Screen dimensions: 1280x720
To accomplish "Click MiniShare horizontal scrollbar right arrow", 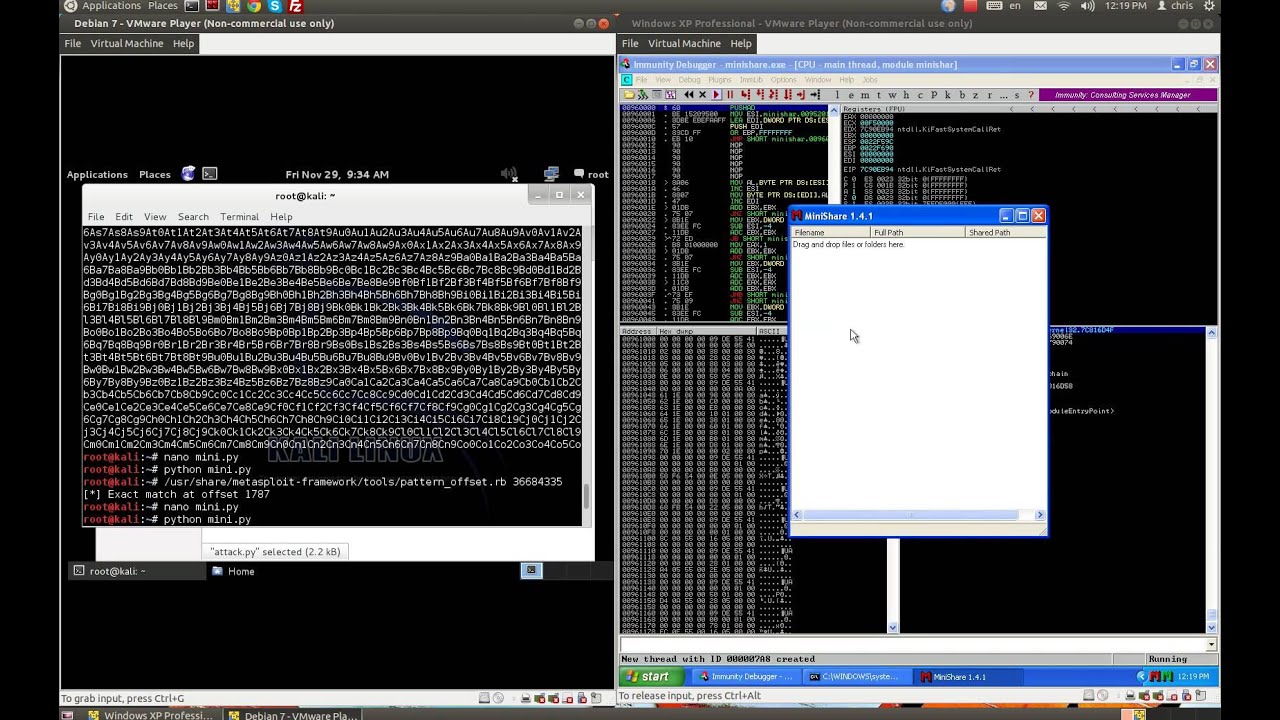I will 1039,515.
